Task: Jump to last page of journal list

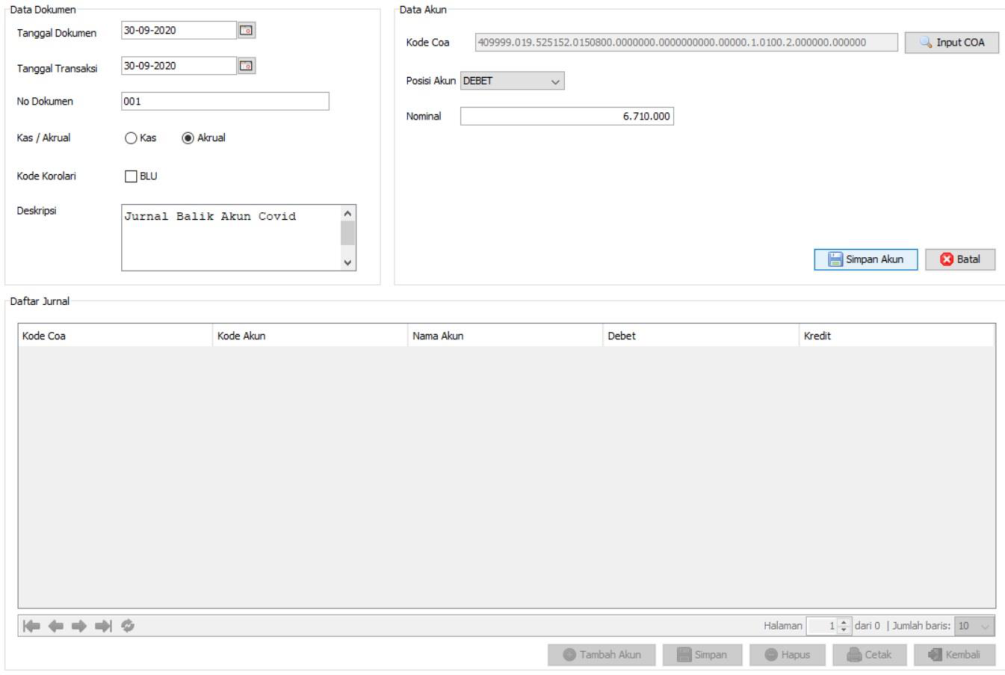Action: pos(103,626)
